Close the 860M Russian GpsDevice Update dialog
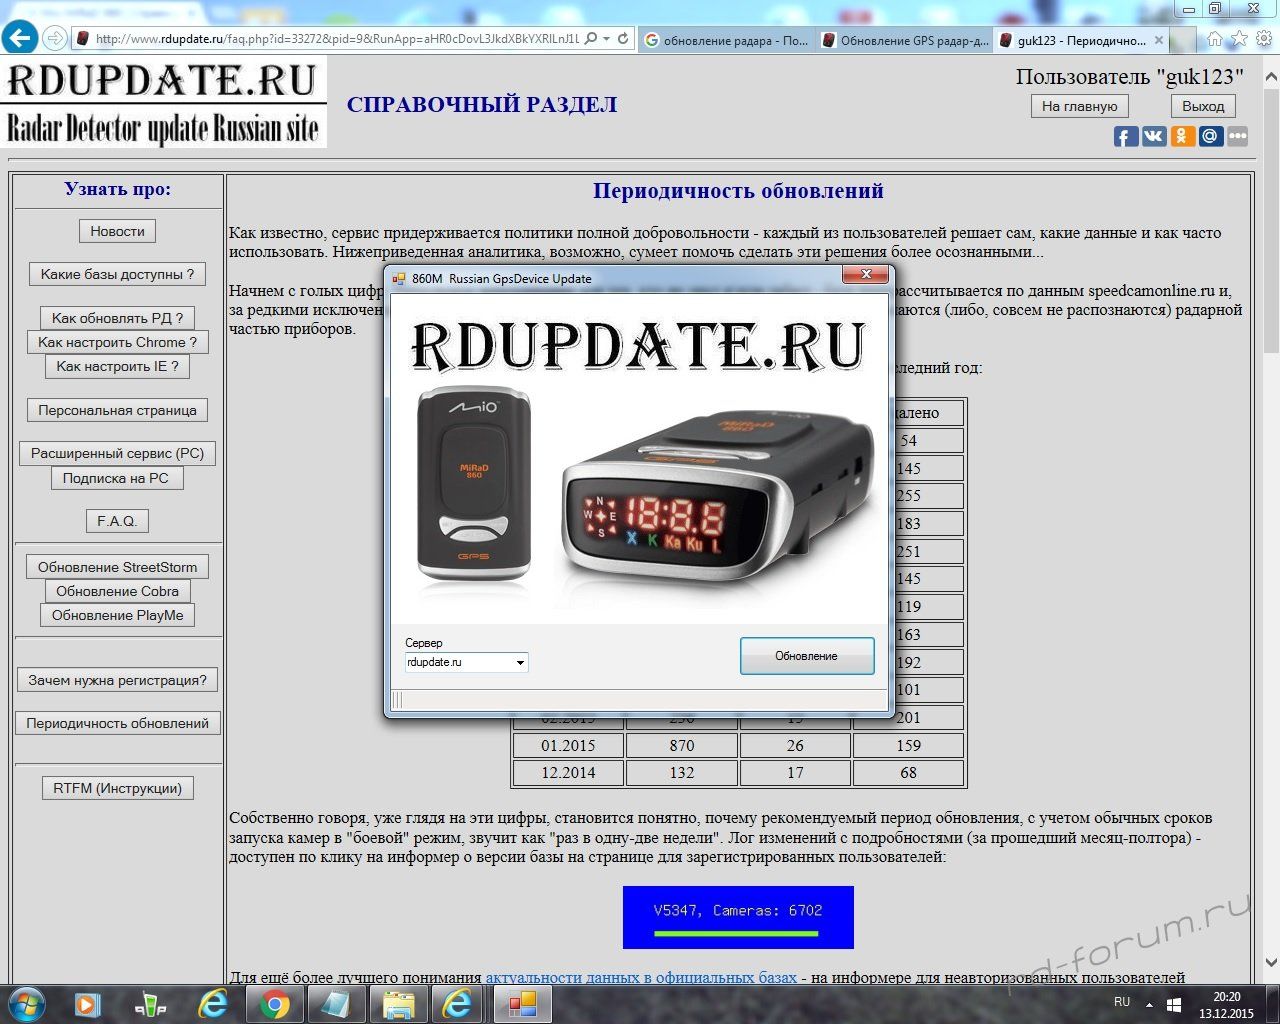The image size is (1280, 1024). (x=866, y=274)
